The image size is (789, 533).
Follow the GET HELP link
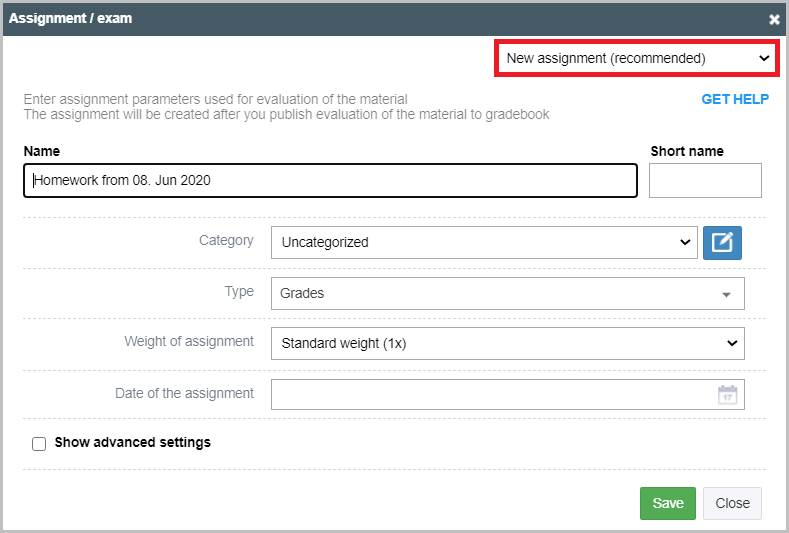click(x=735, y=99)
